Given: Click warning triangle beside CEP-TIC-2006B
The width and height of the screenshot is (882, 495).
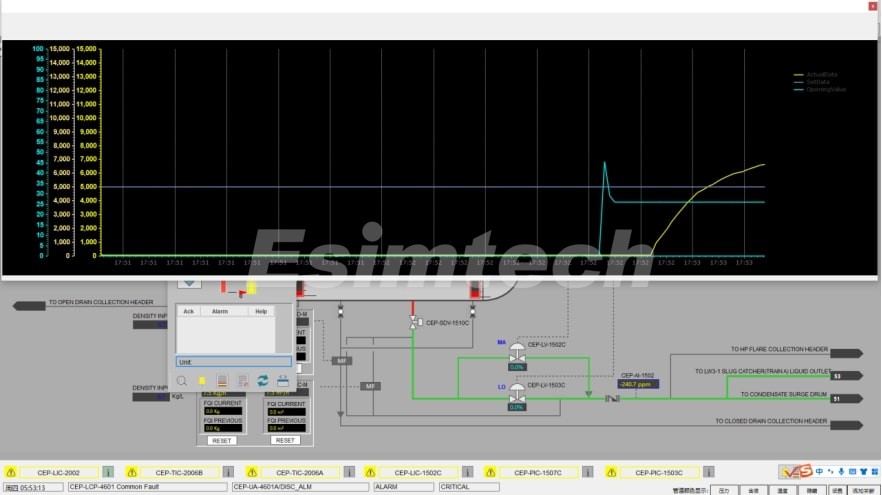Looking at the screenshot, I should coord(132,472).
